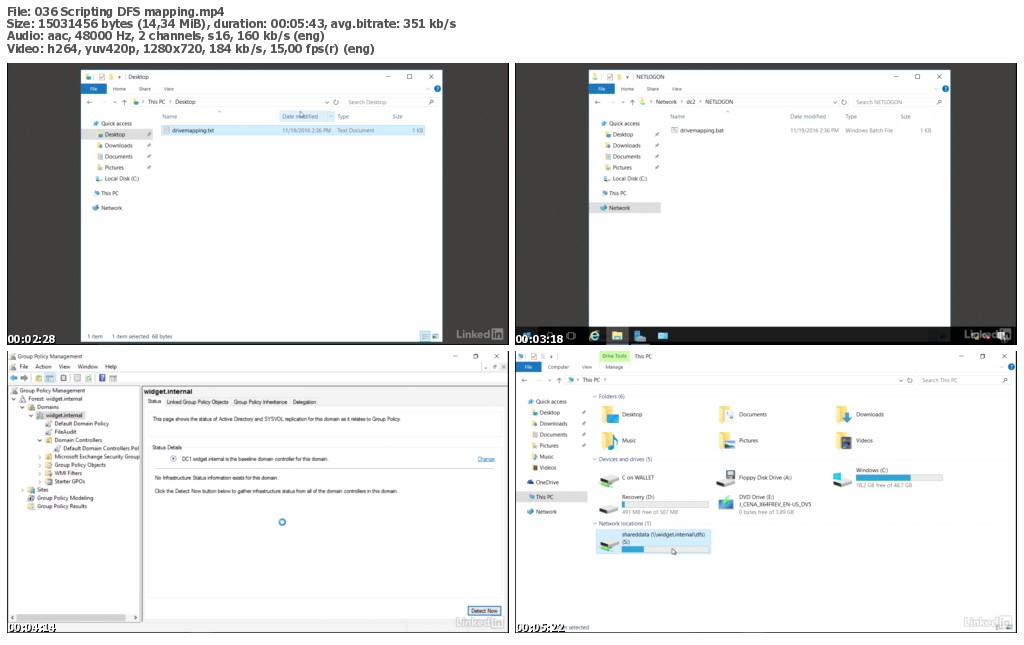Open help icon in NETLOGON explorer window
1024x645 pixels.
tap(945, 89)
